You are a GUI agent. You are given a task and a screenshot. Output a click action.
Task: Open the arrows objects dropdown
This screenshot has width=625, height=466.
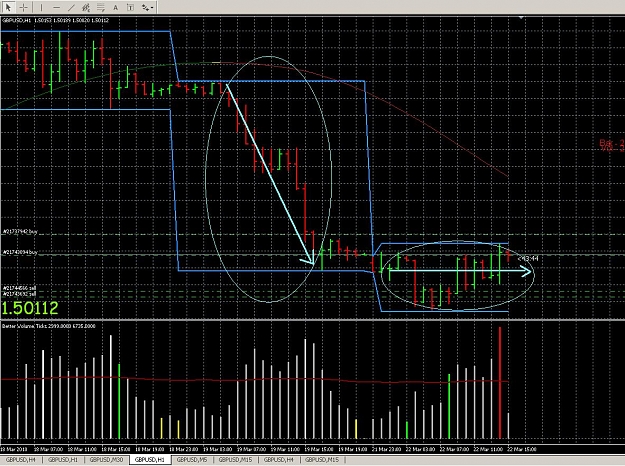pyautogui.click(x=147, y=7)
